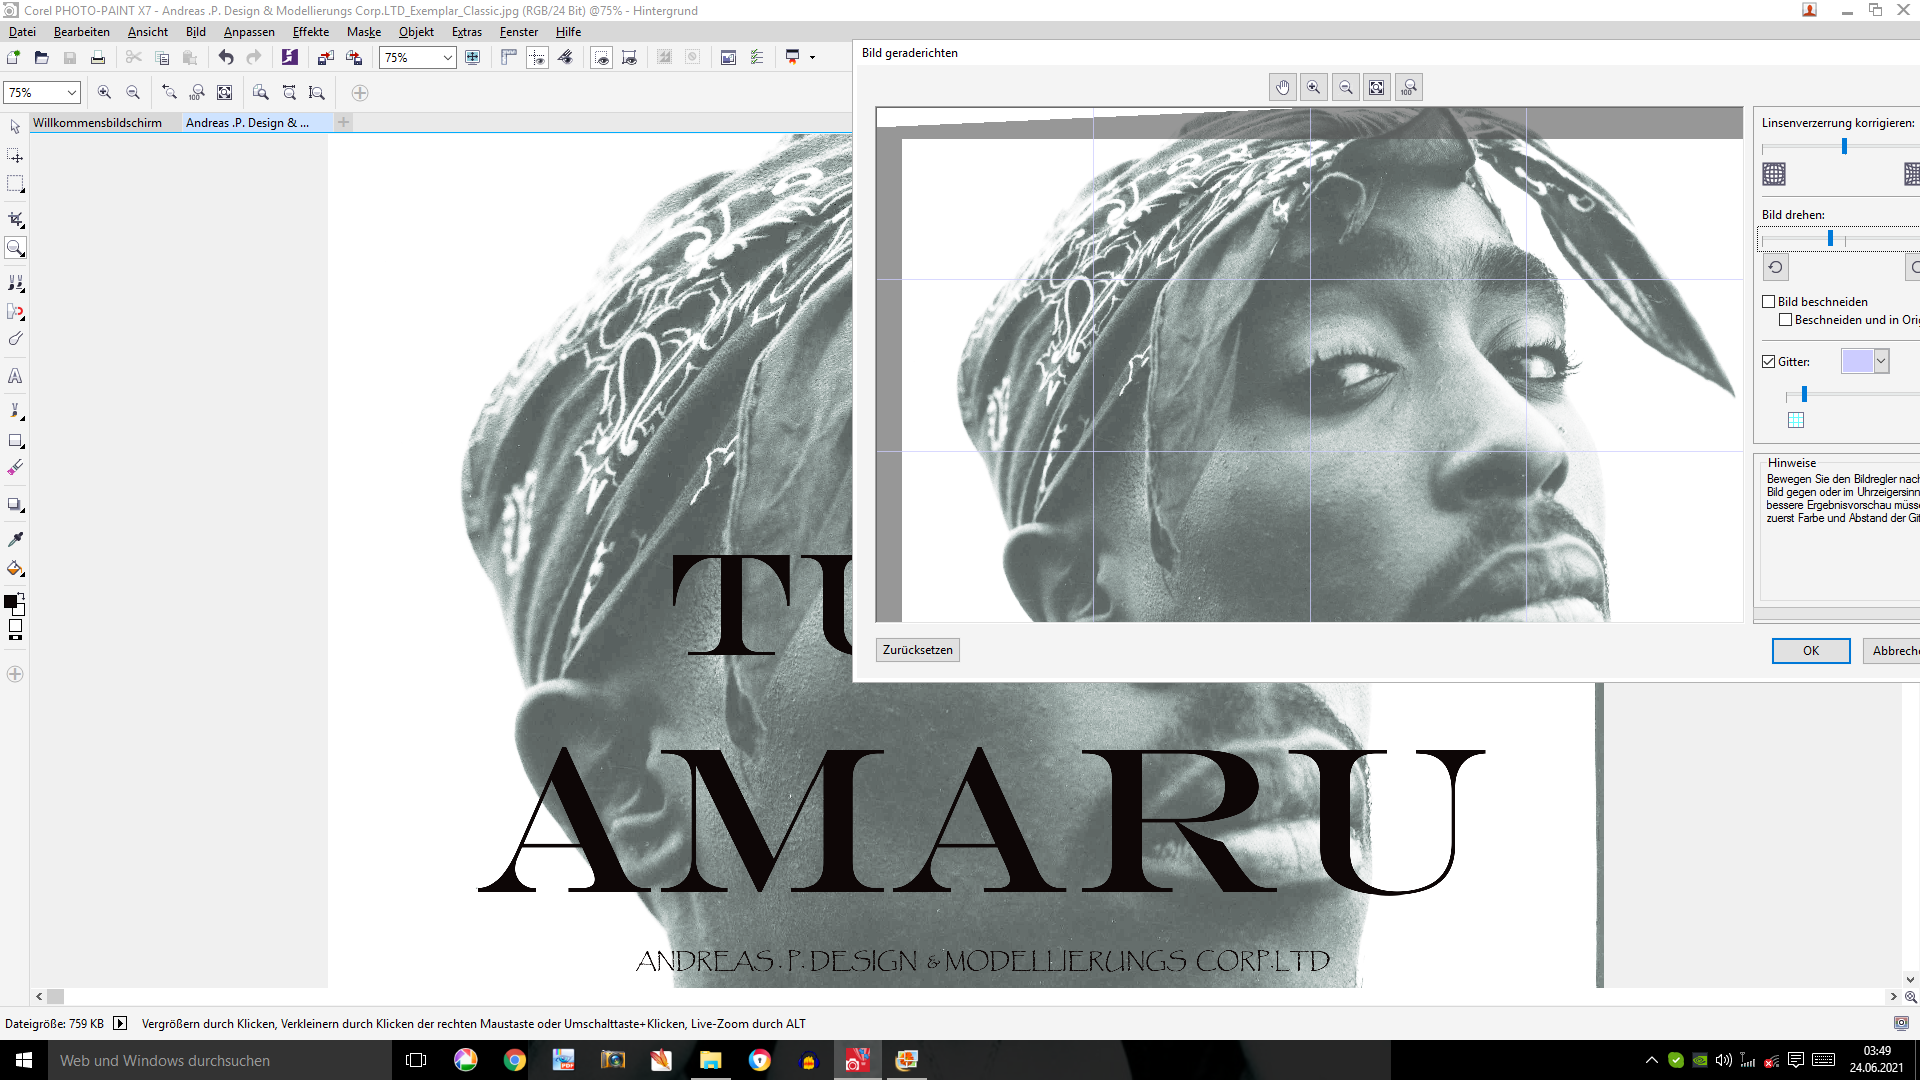The width and height of the screenshot is (1920, 1080).
Task: Switch to Willkommensbildschirm tab
Action: pos(97,122)
